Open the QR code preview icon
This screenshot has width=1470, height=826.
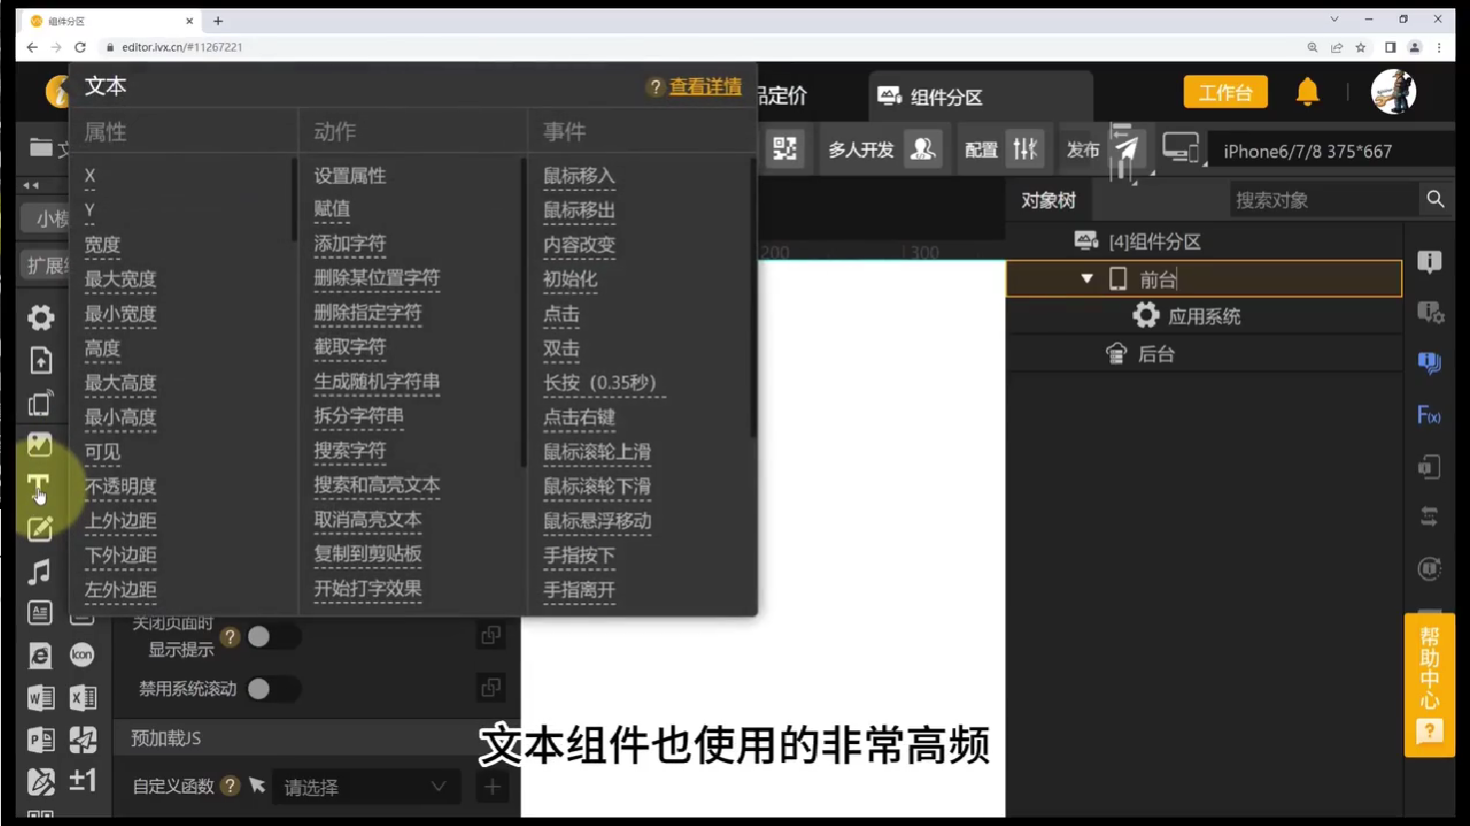click(x=785, y=149)
